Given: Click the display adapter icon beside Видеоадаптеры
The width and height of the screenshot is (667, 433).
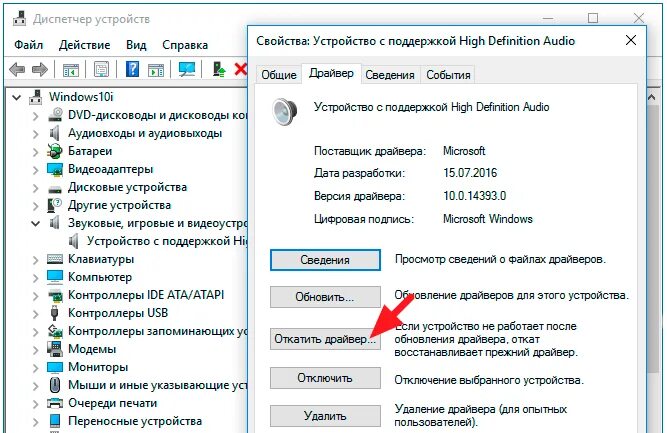Looking at the screenshot, I should click(x=55, y=169).
